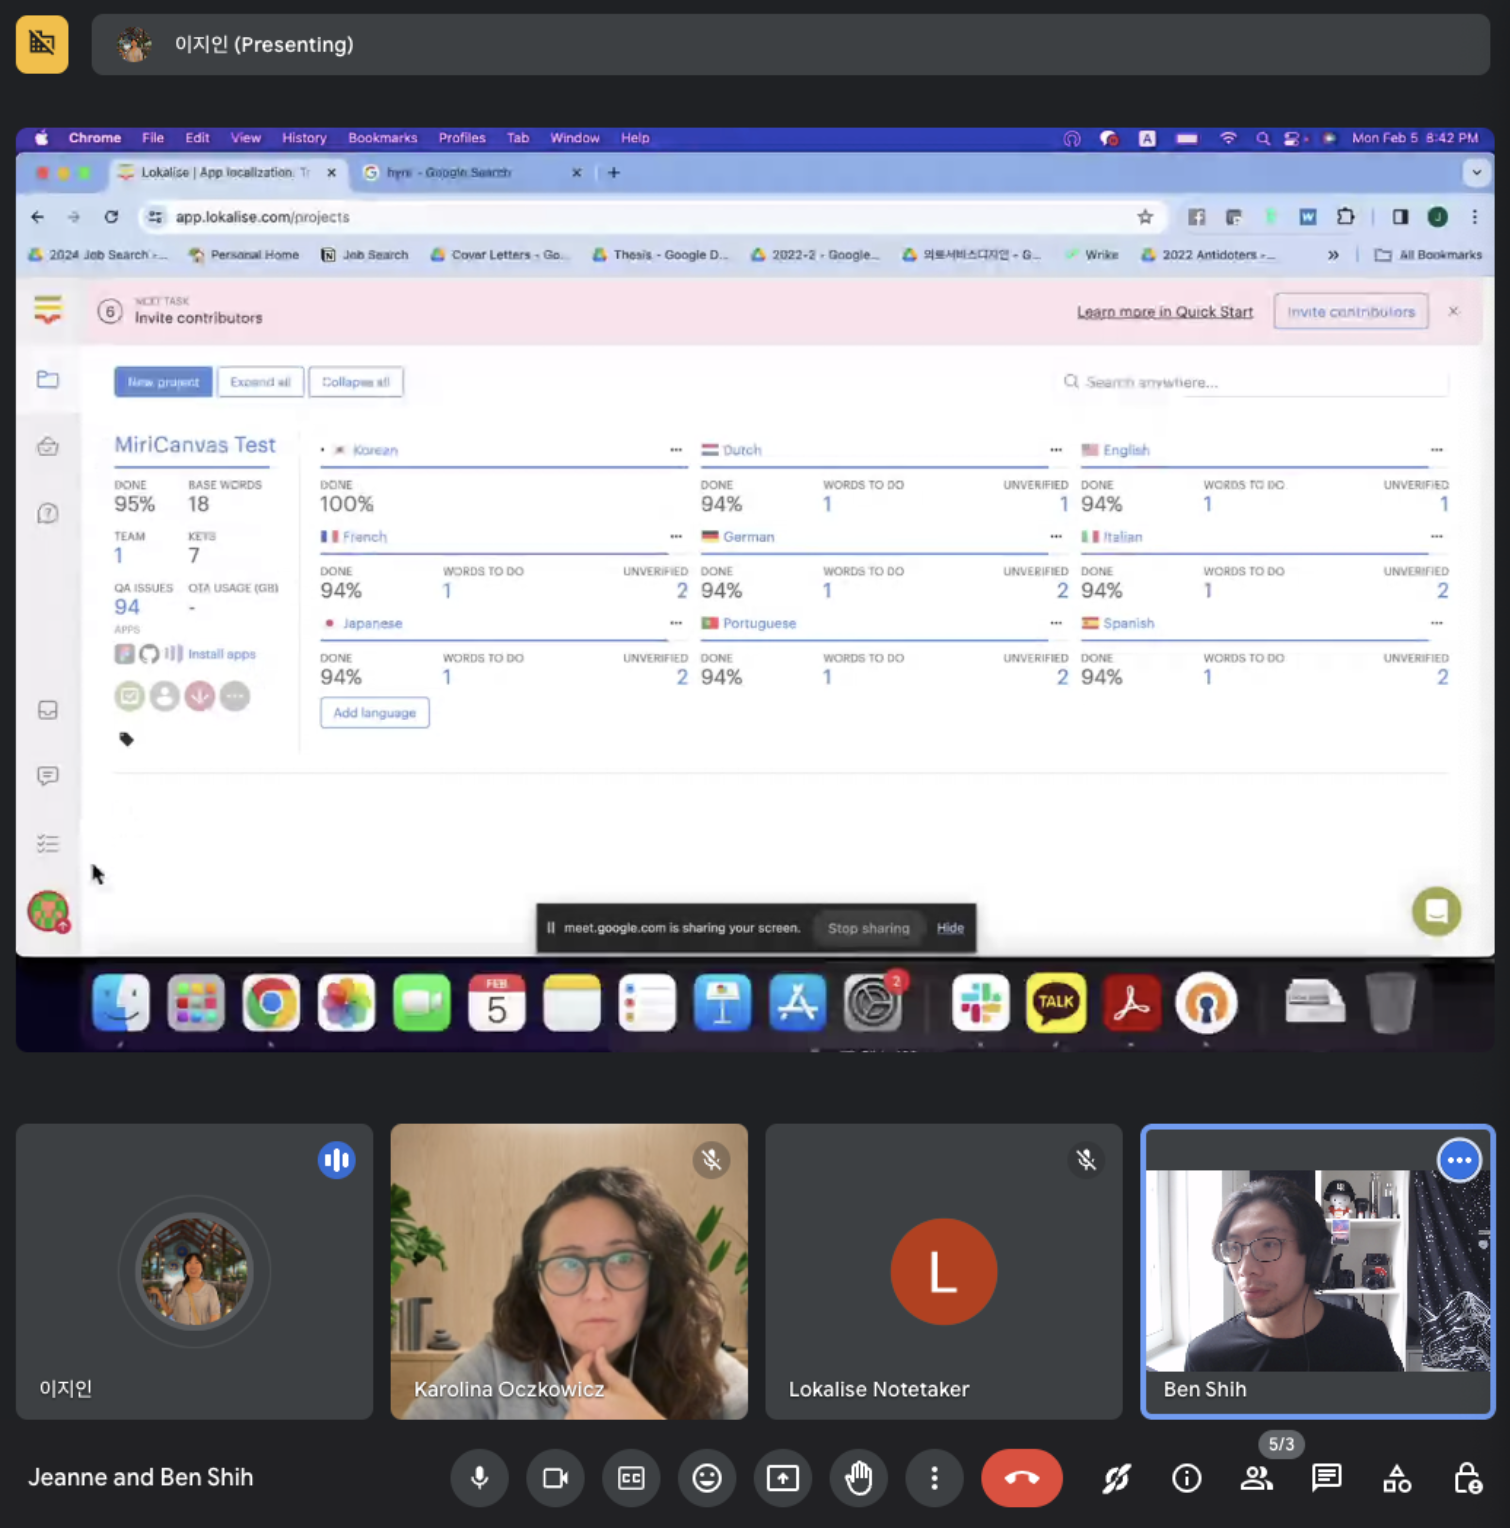Click the Learn more in Quick Start link
The image size is (1510, 1528).
pos(1164,312)
